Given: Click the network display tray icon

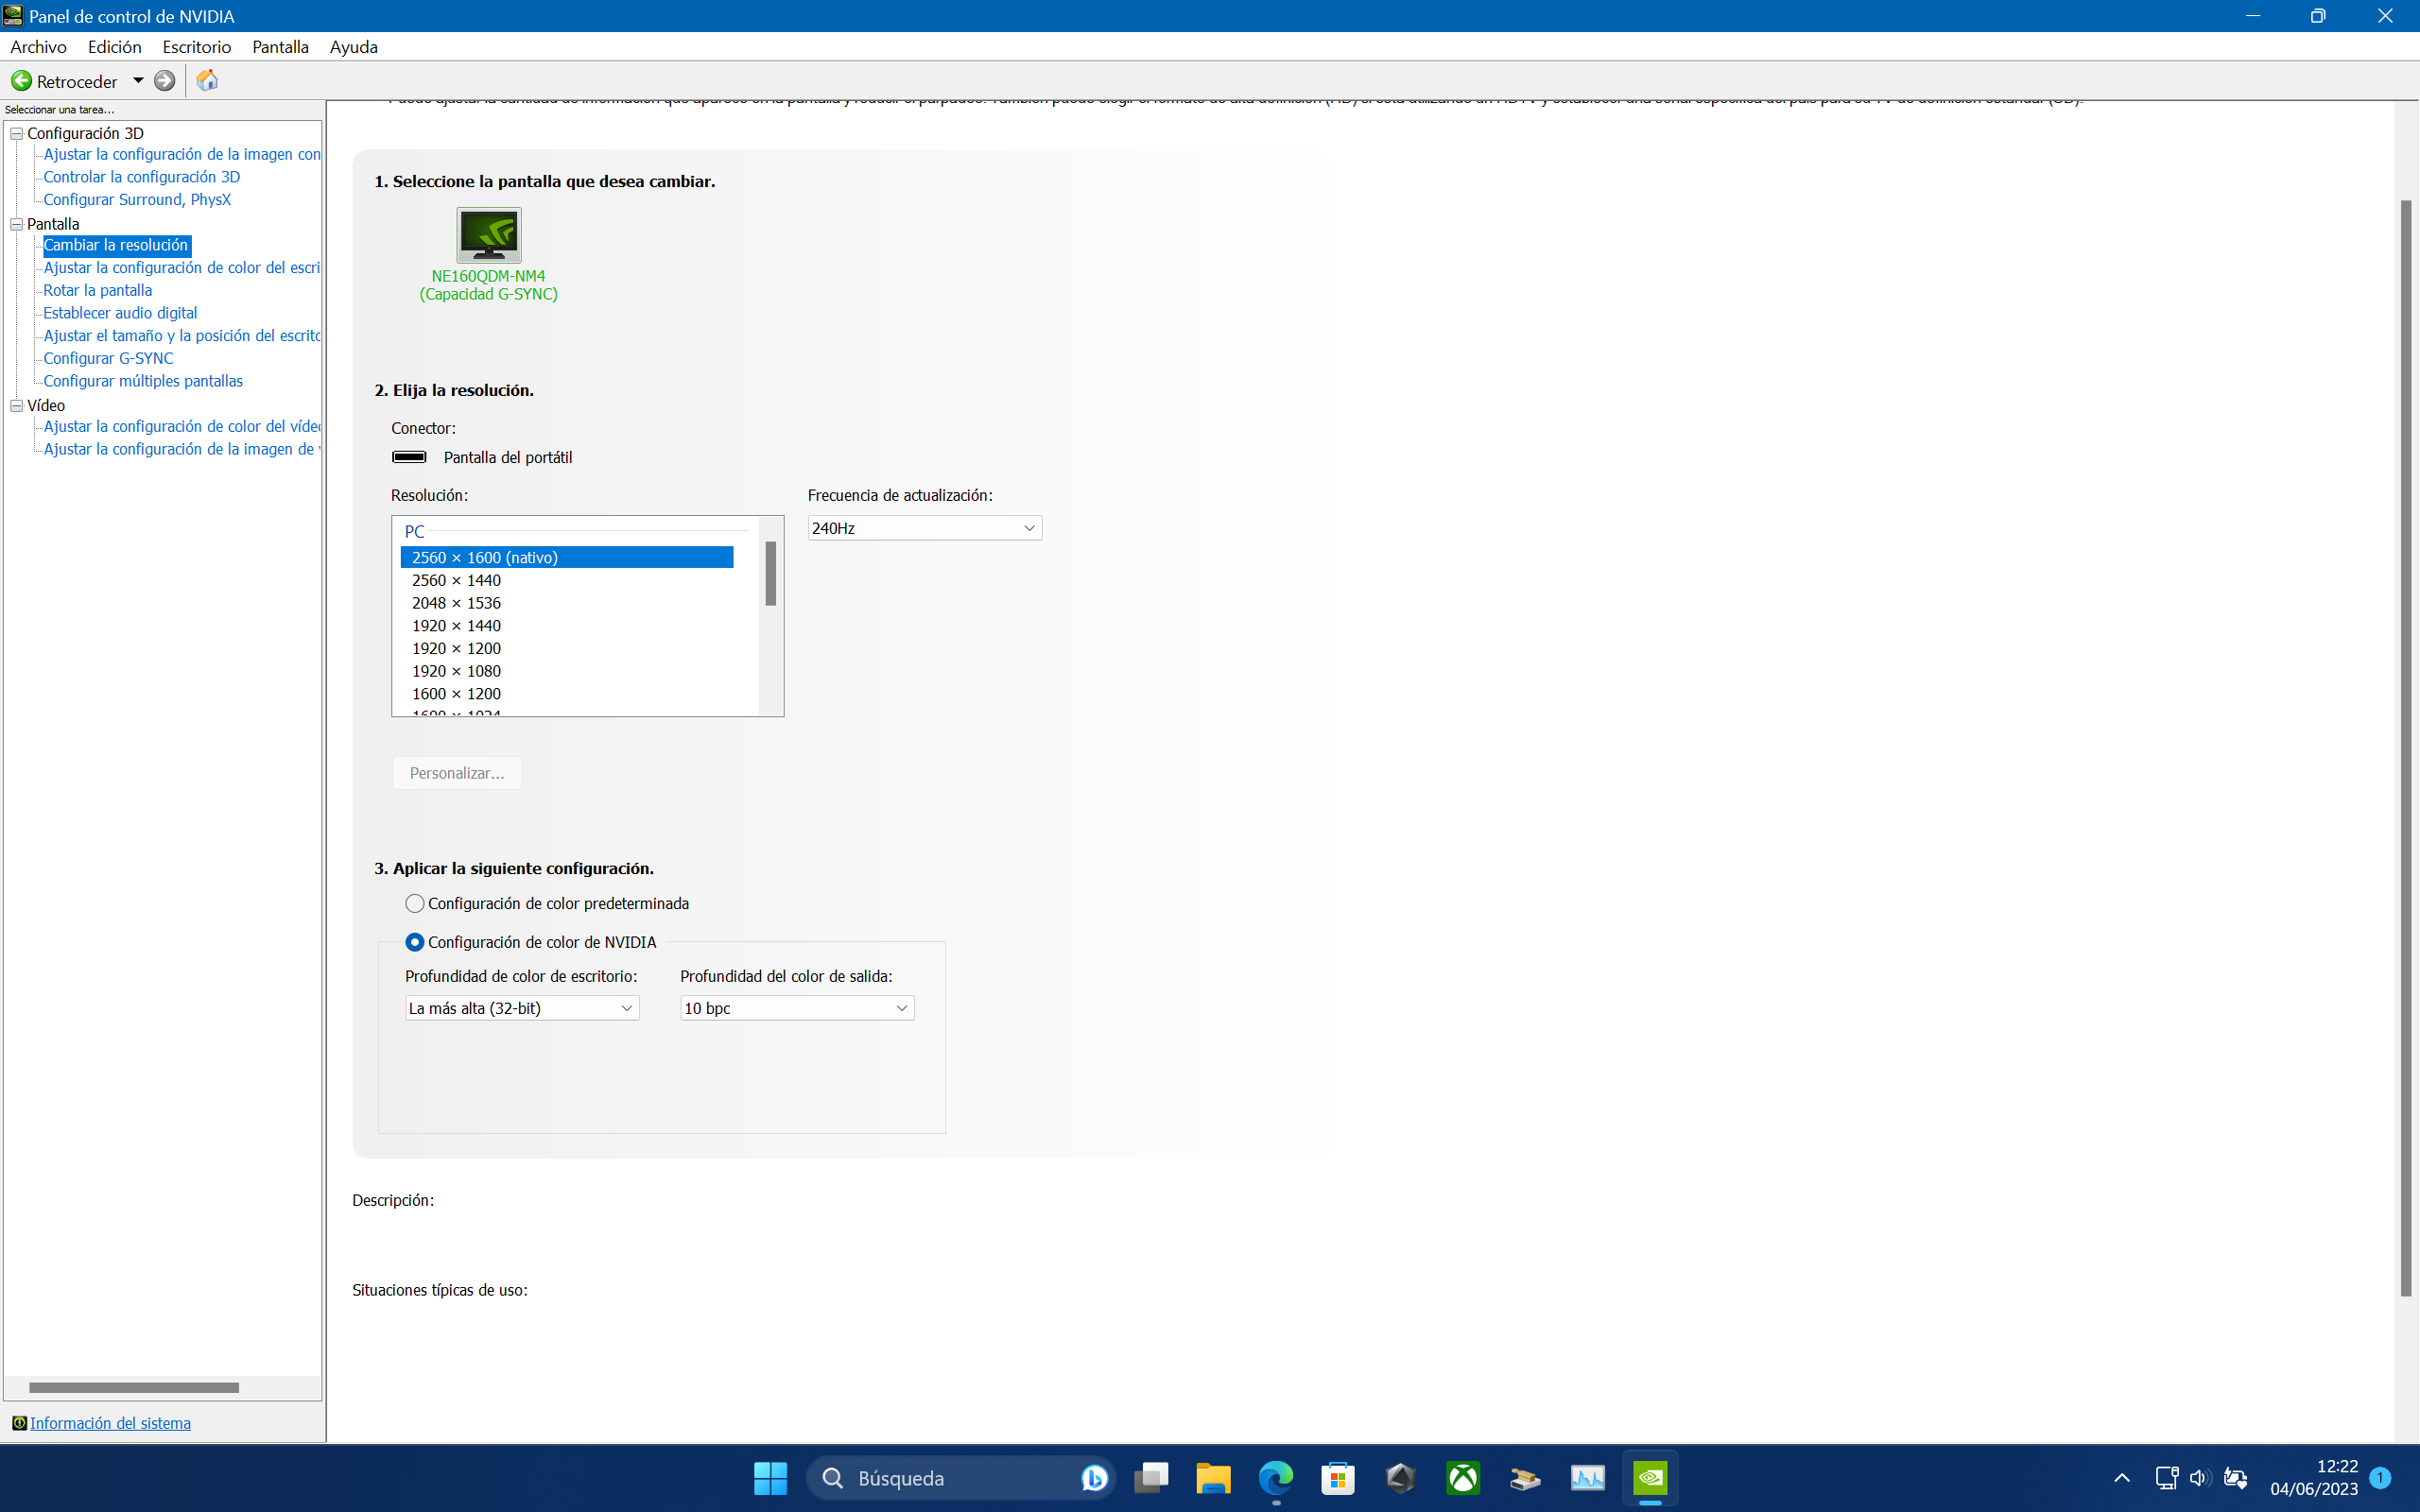Looking at the screenshot, I should click(2166, 1478).
